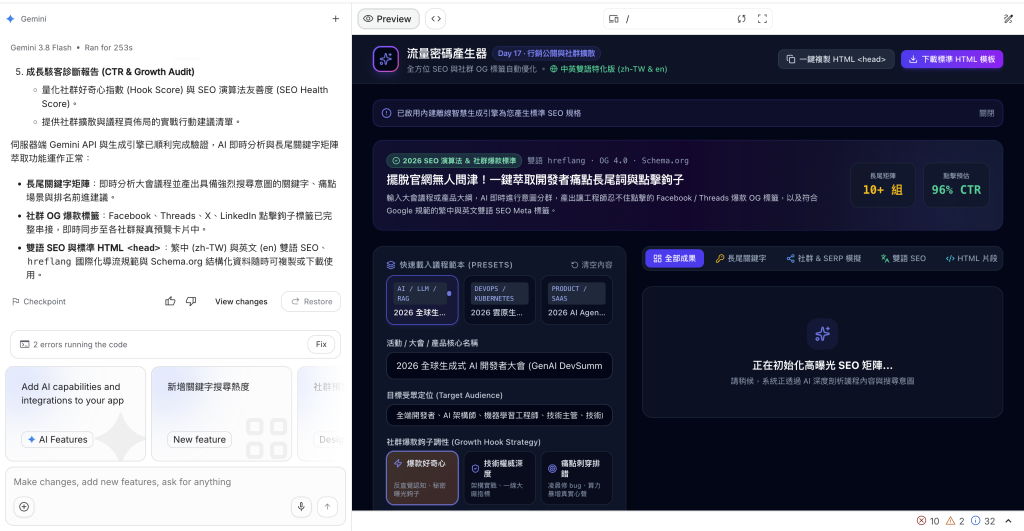Image resolution: width=1024 pixels, height=531 pixels.
Task: Show console errors count 10
Action: click(x=927, y=521)
